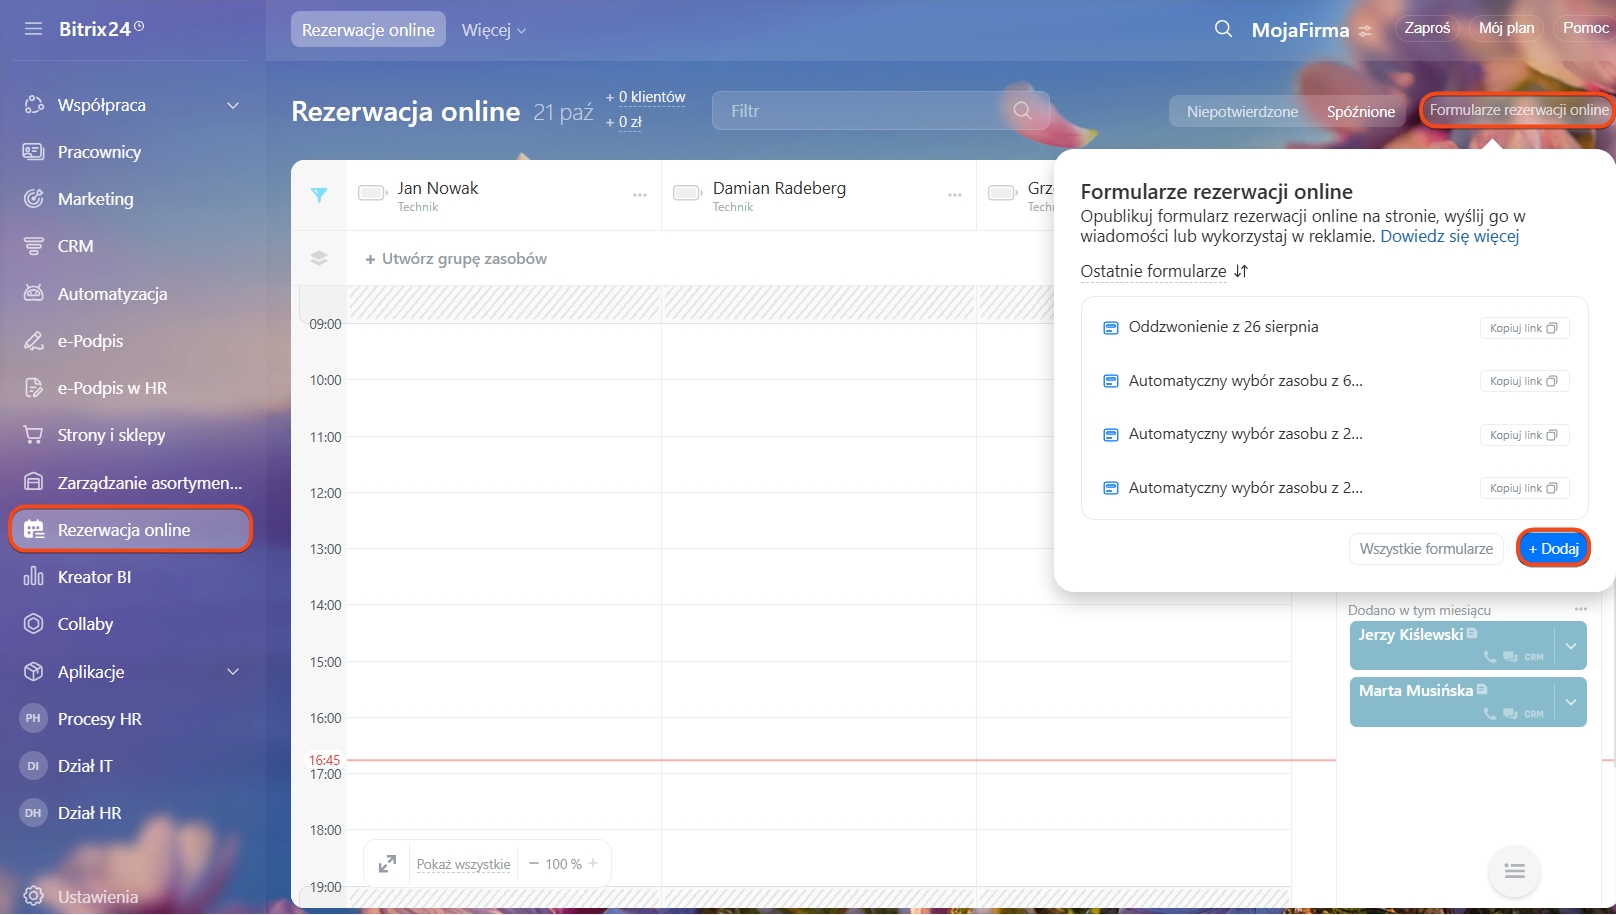Toggle the Pokaż wszystkie option
The width and height of the screenshot is (1616, 915).
click(463, 864)
